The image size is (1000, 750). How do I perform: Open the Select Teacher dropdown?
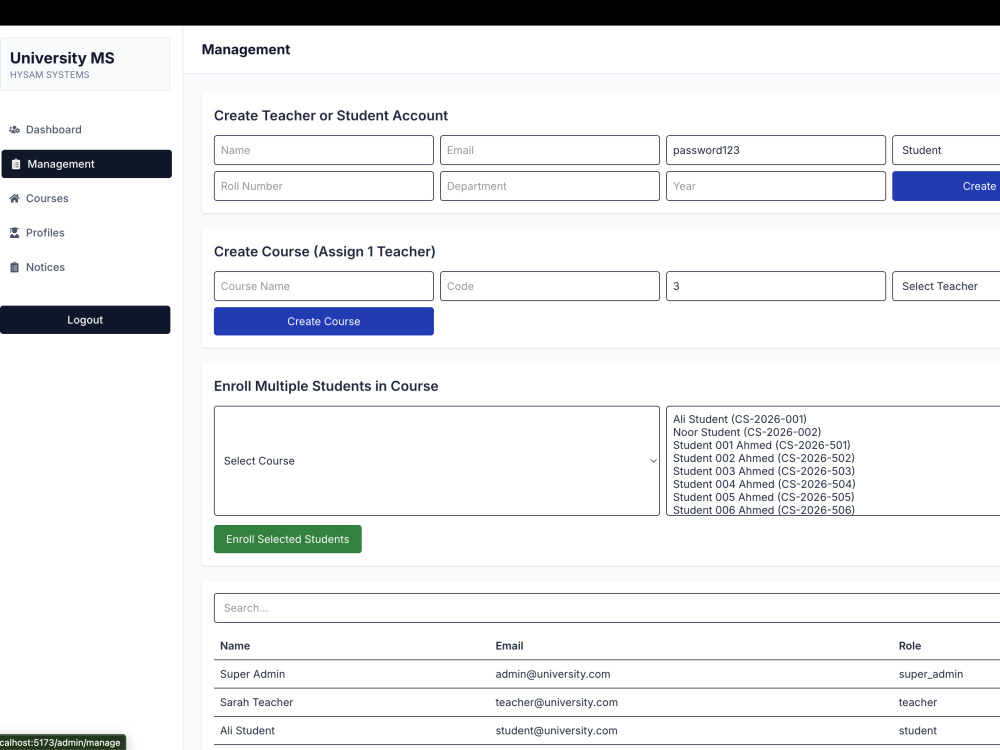[946, 286]
